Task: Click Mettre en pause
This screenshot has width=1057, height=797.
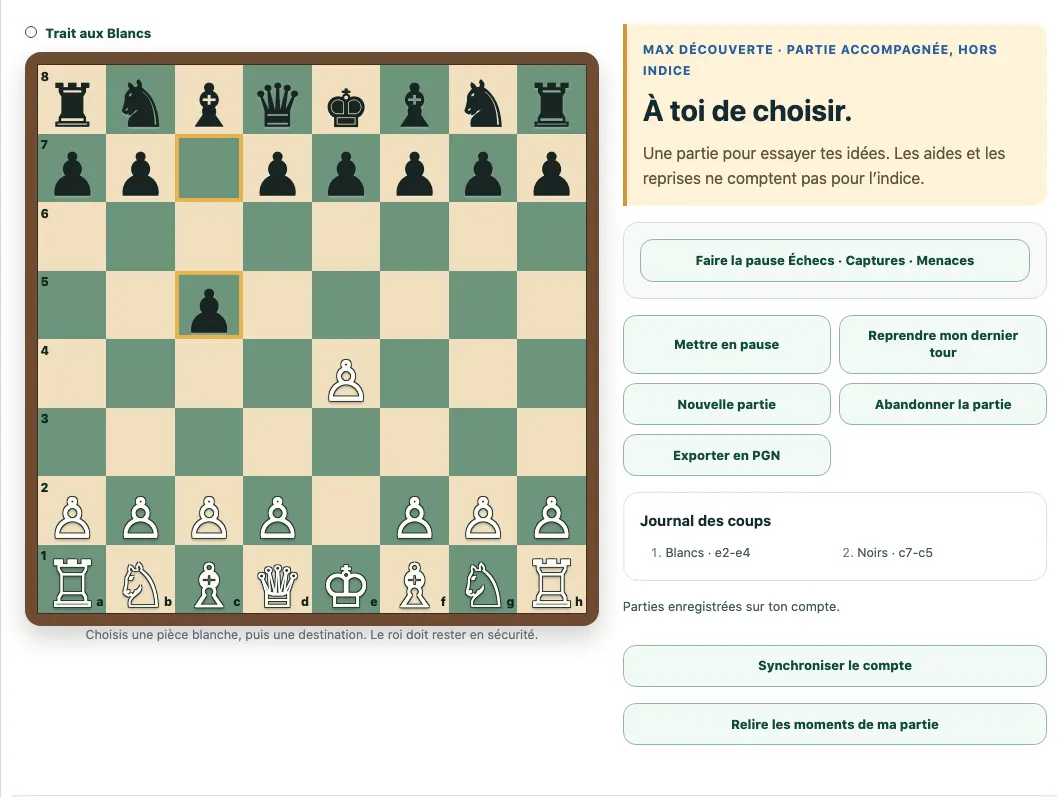Action: pos(727,345)
